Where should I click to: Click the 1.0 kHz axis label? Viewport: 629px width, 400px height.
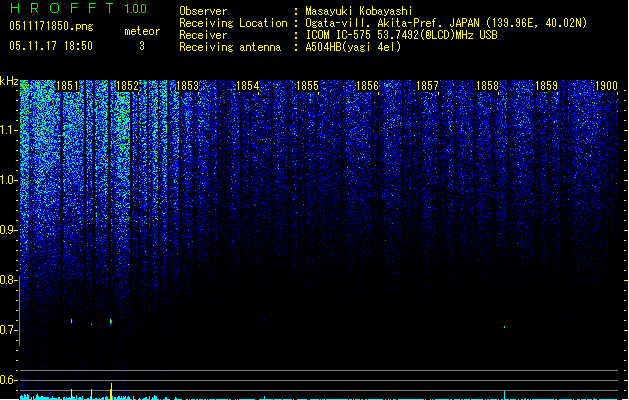(9, 180)
